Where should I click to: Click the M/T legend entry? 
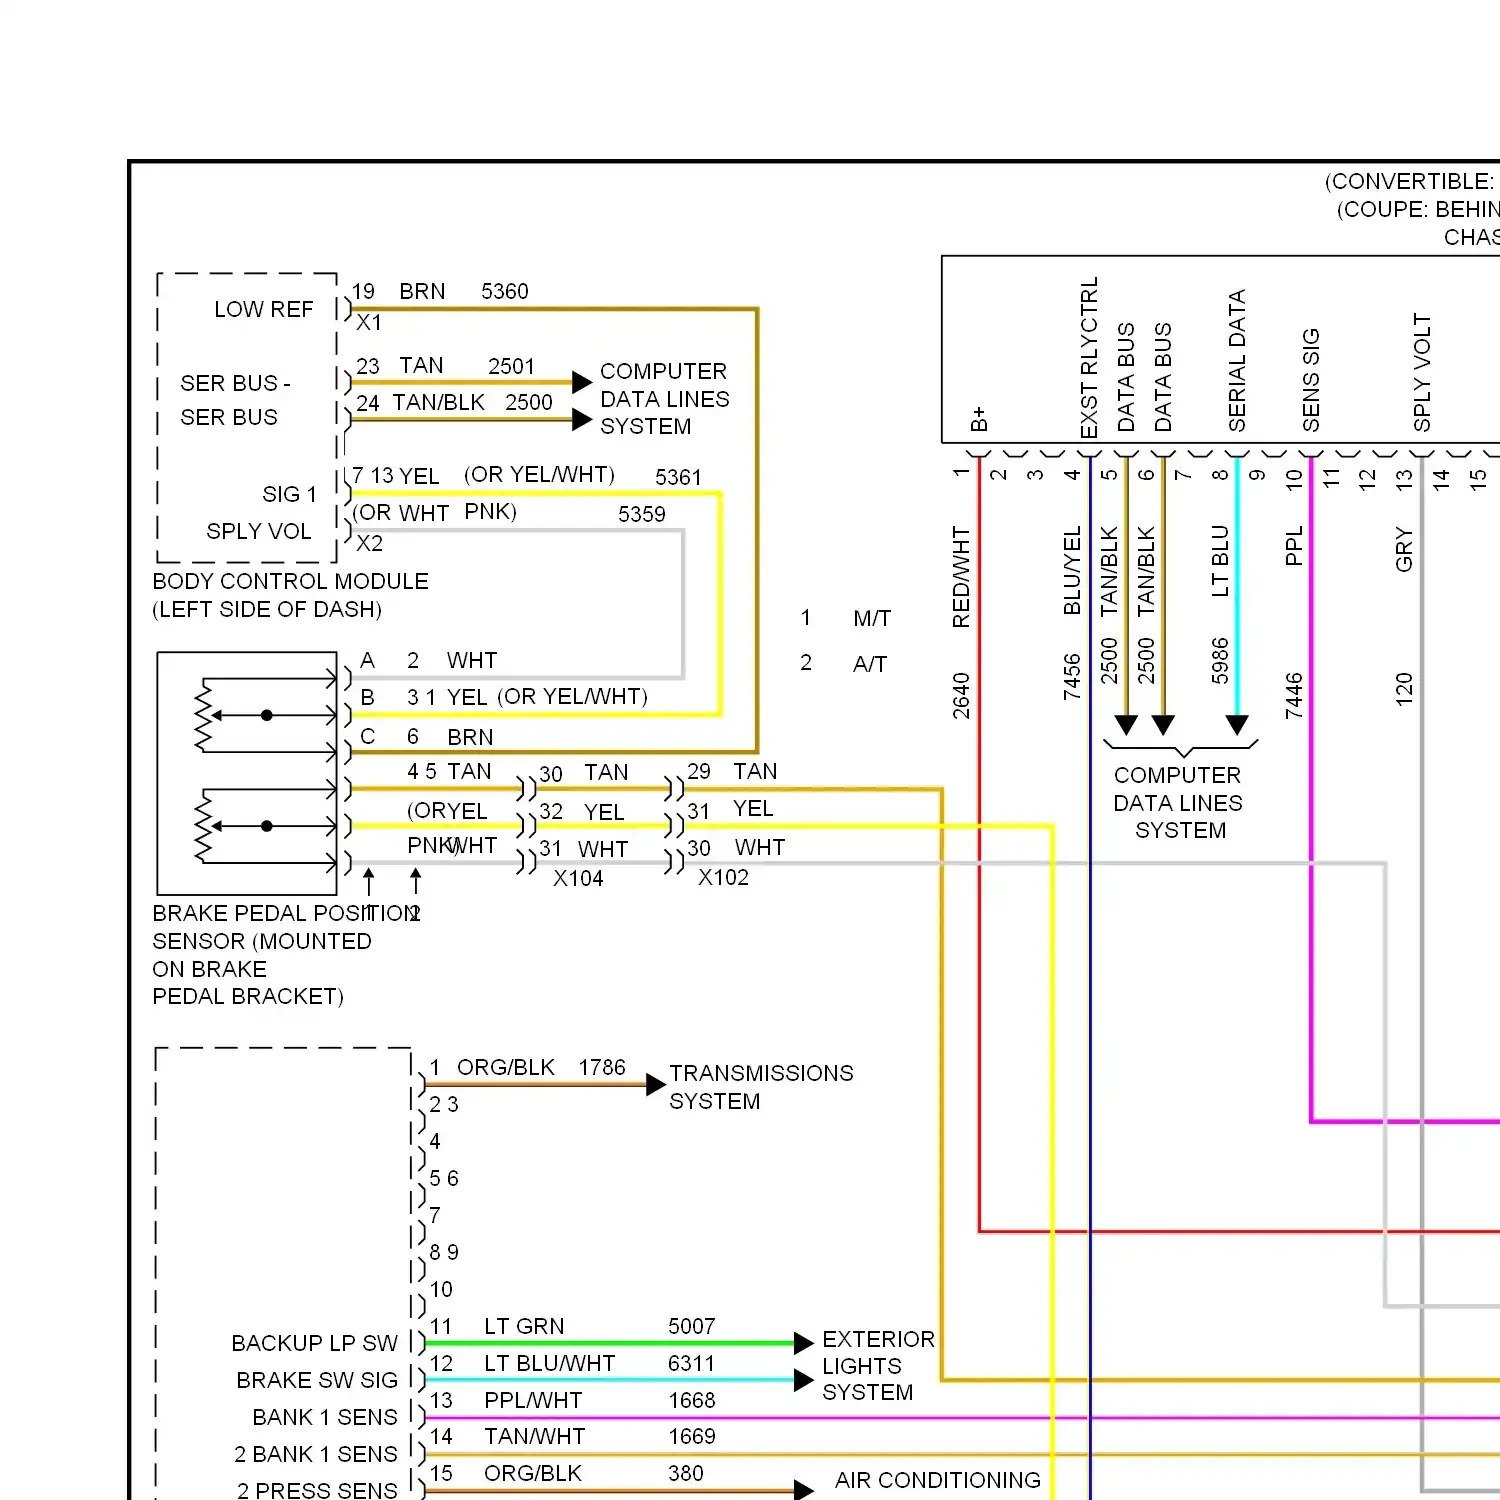(872, 619)
